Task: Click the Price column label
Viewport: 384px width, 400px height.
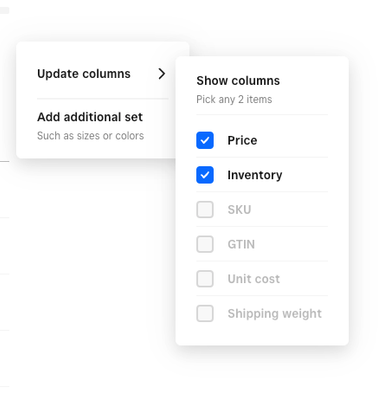Action: pyautogui.click(x=242, y=140)
